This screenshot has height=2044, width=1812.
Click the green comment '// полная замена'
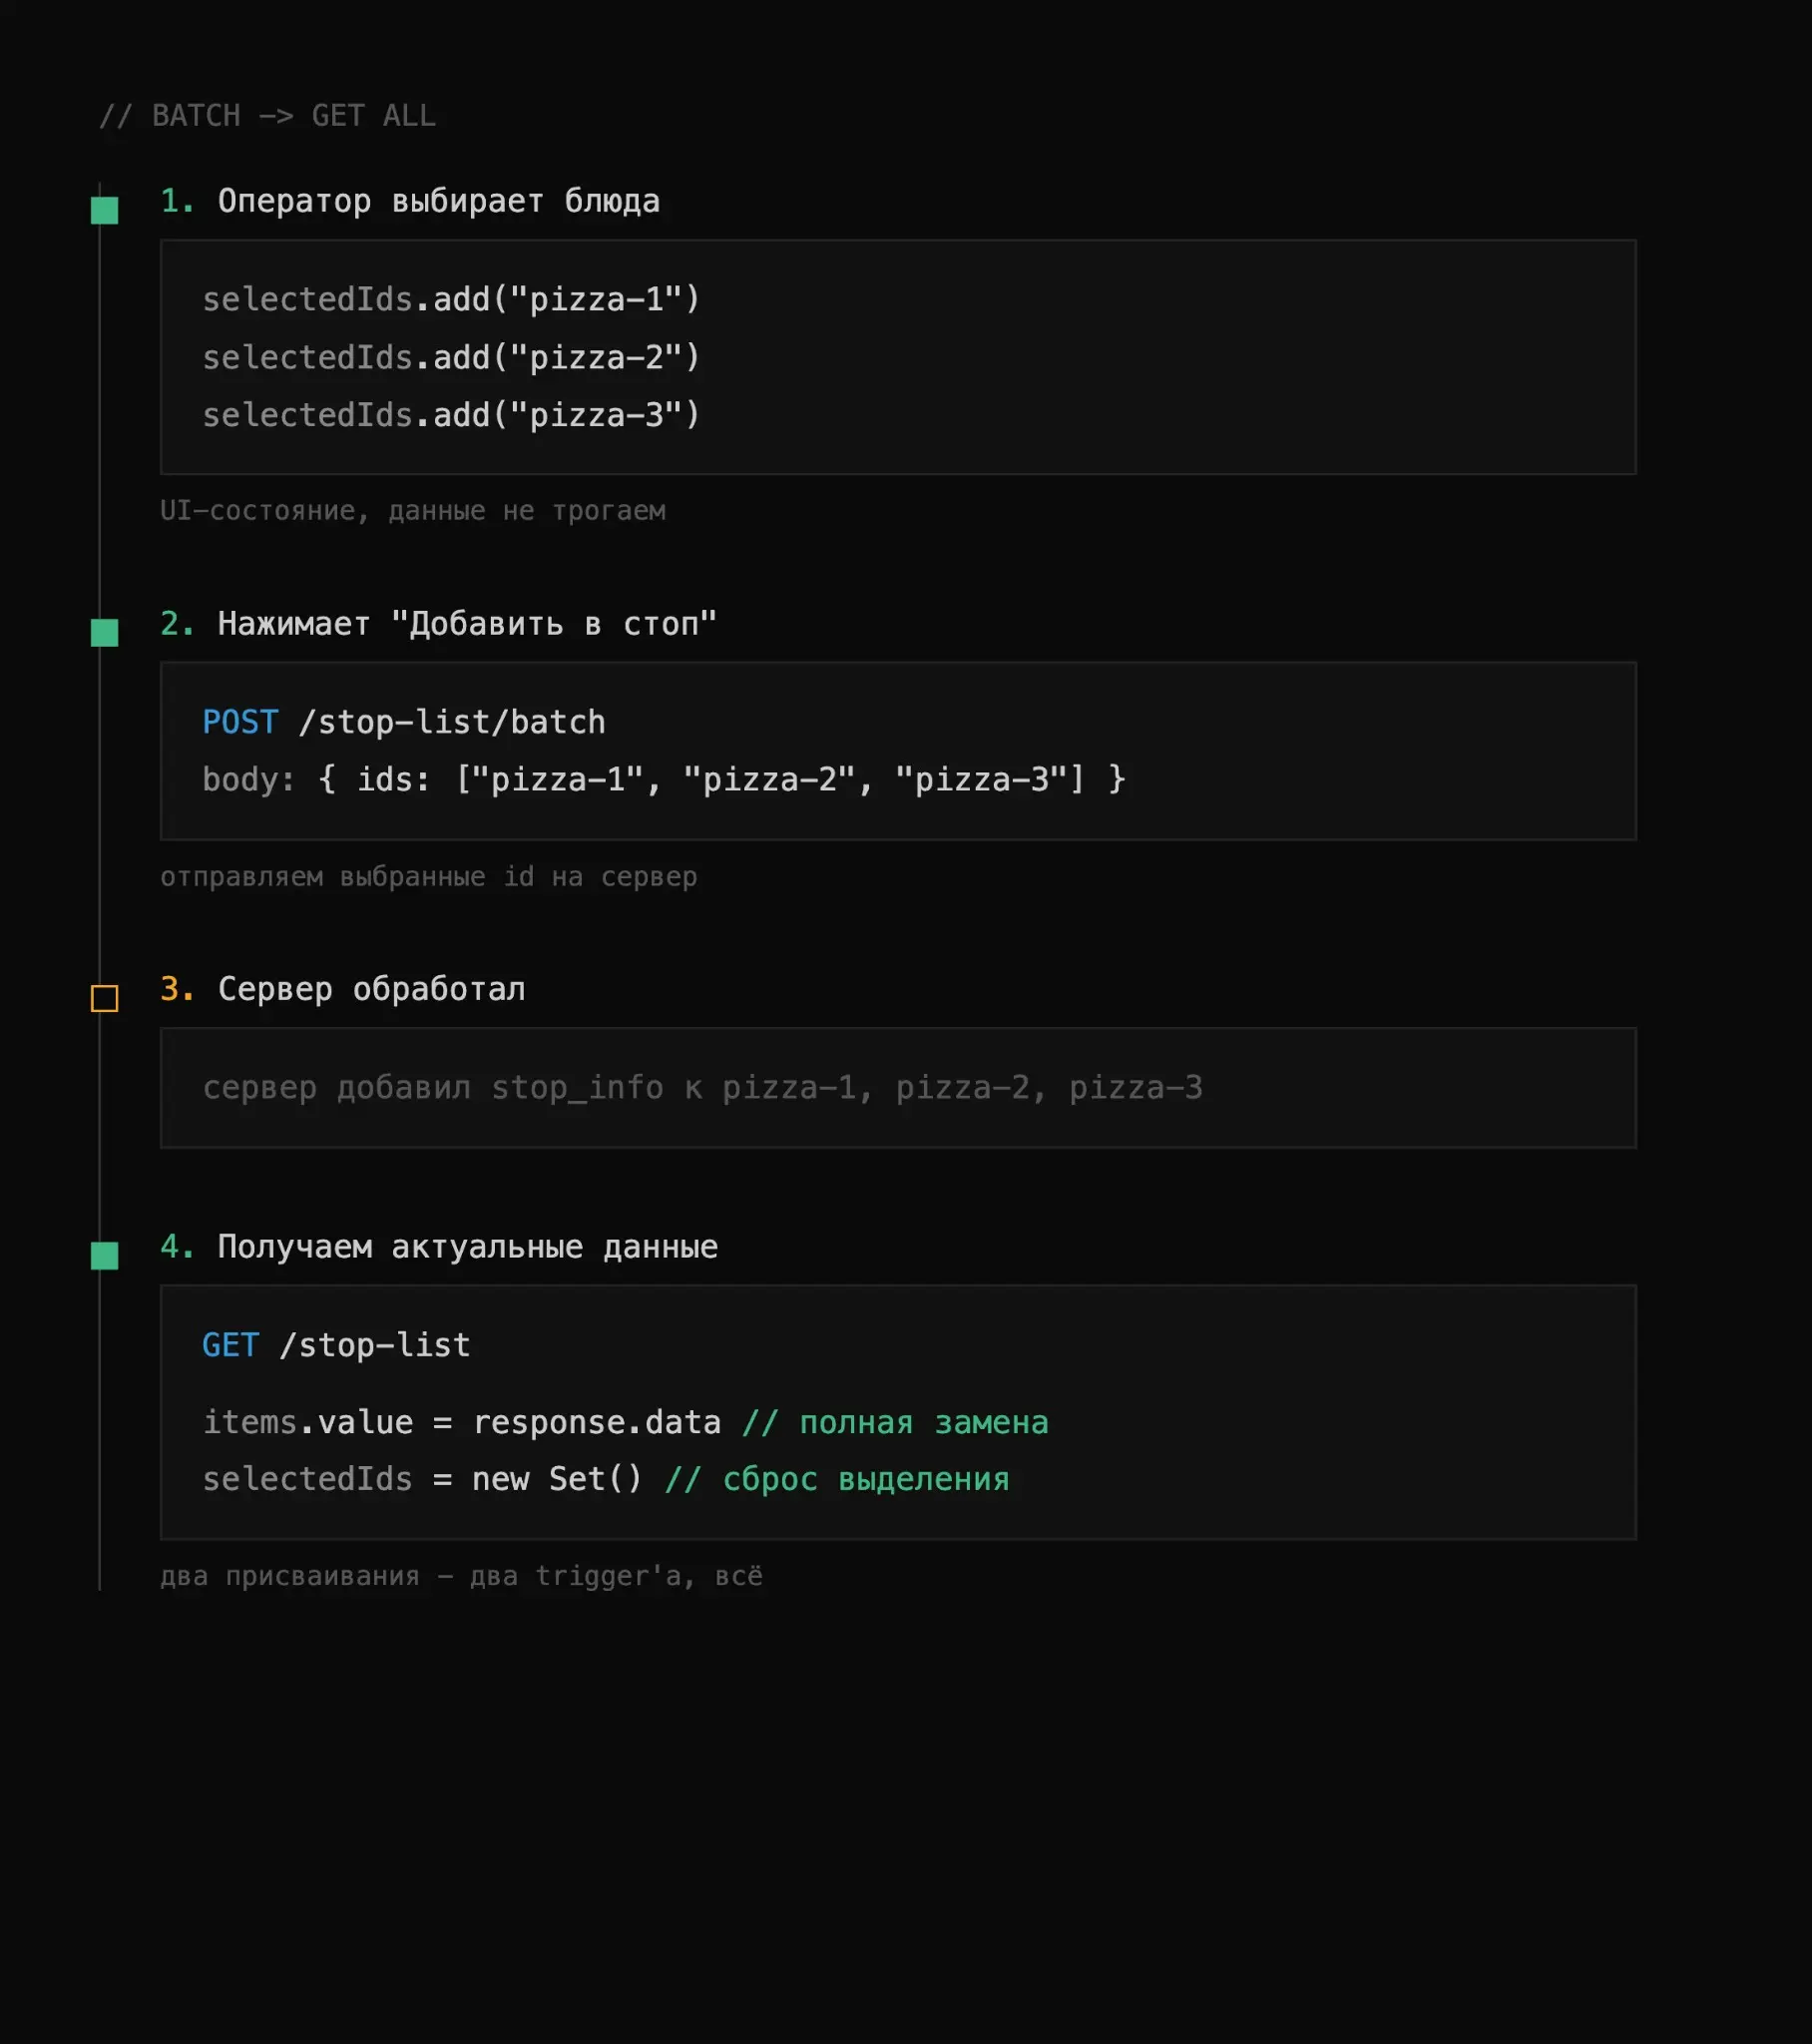(895, 1422)
